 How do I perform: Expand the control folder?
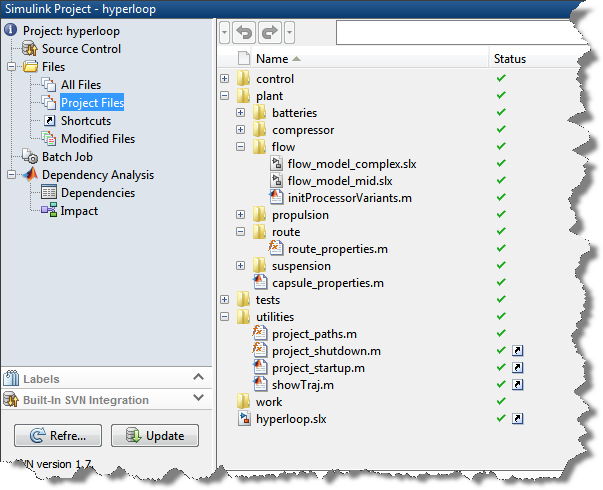click(x=224, y=79)
